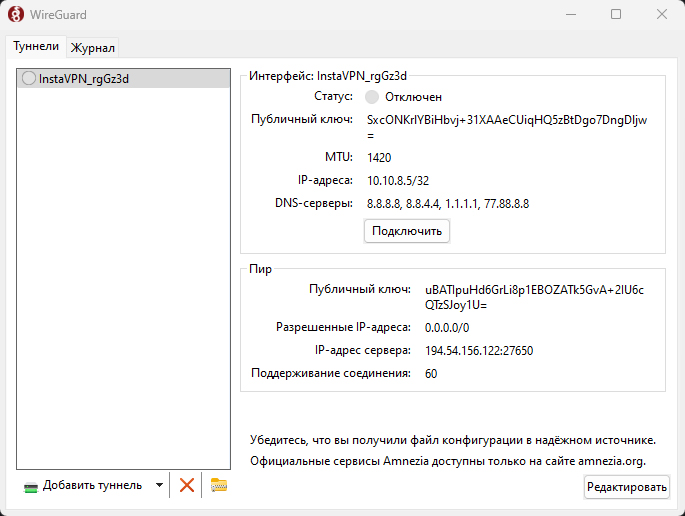Click the interface public key SxcONKrIYBiHbvj+31... value
The width and height of the screenshot is (685, 516).
[507, 127]
